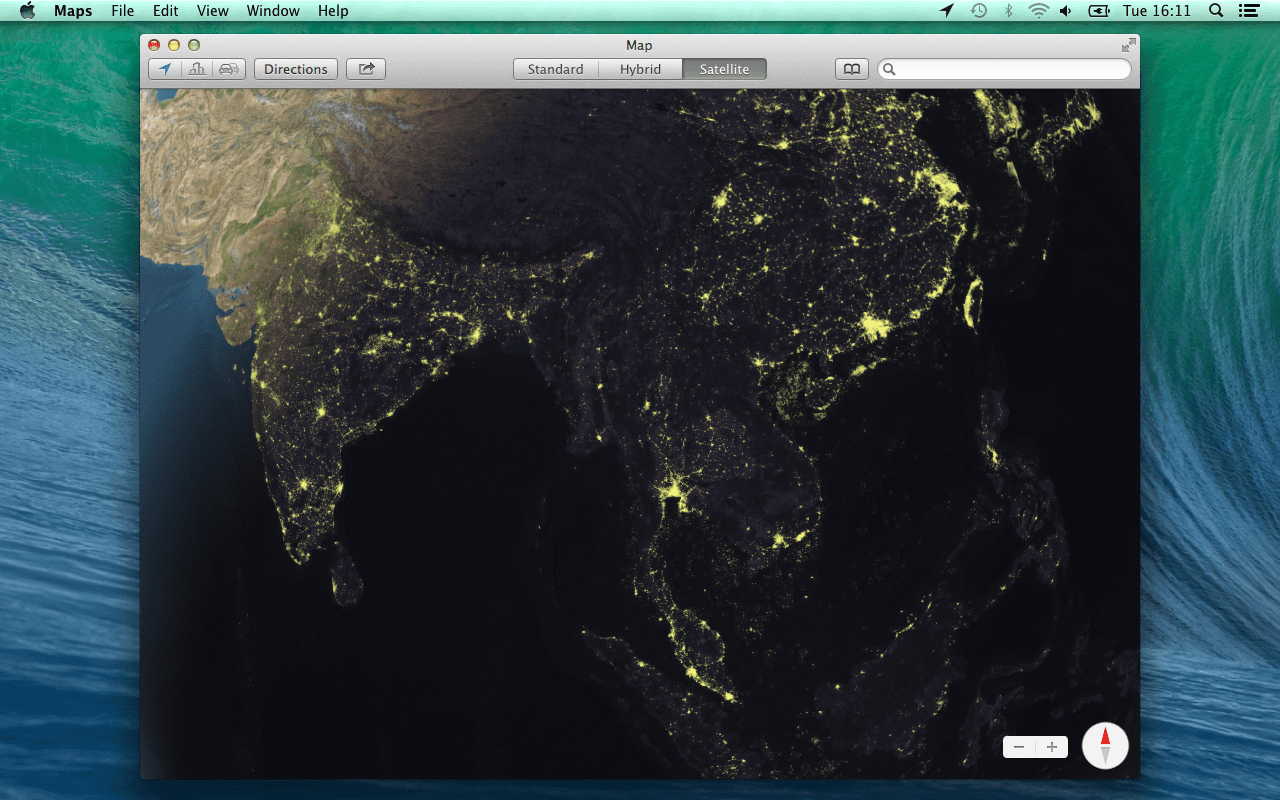
Task: Open the Apple menu
Action: tap(27, 11)
